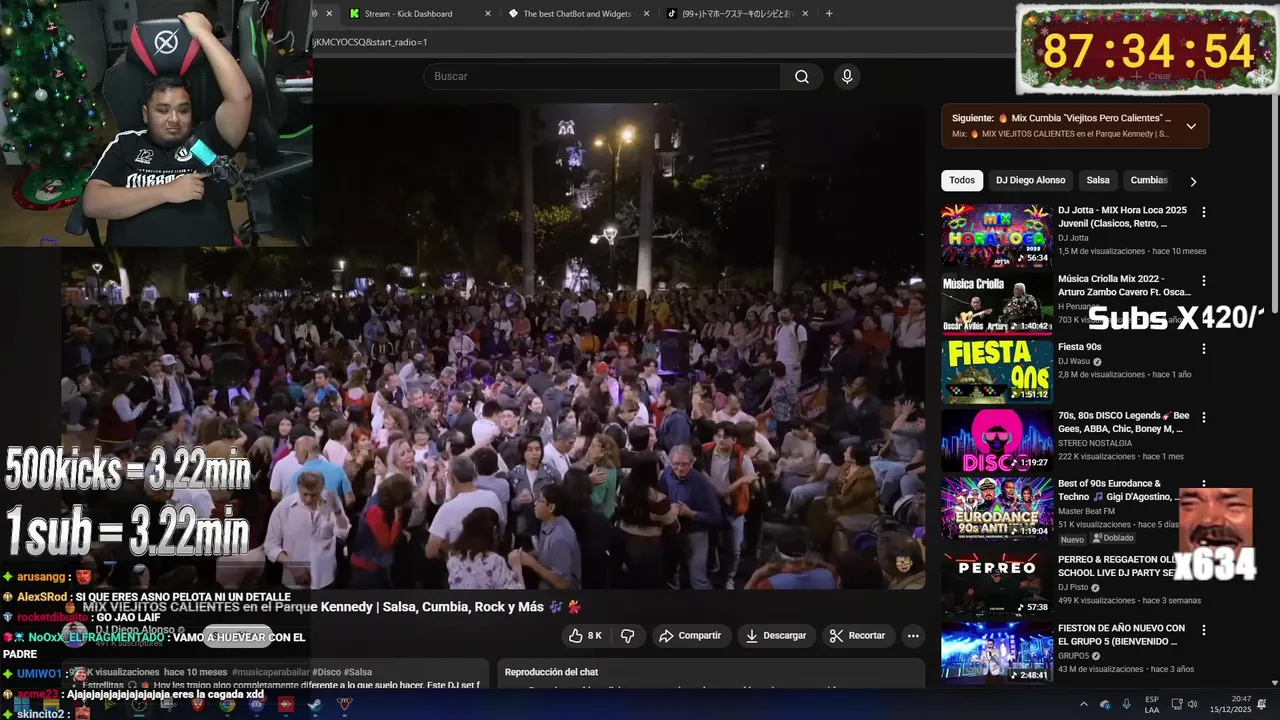
Task: Select the DJ Diego Alonso filter chip
Action: click(x=1030, y=180)
